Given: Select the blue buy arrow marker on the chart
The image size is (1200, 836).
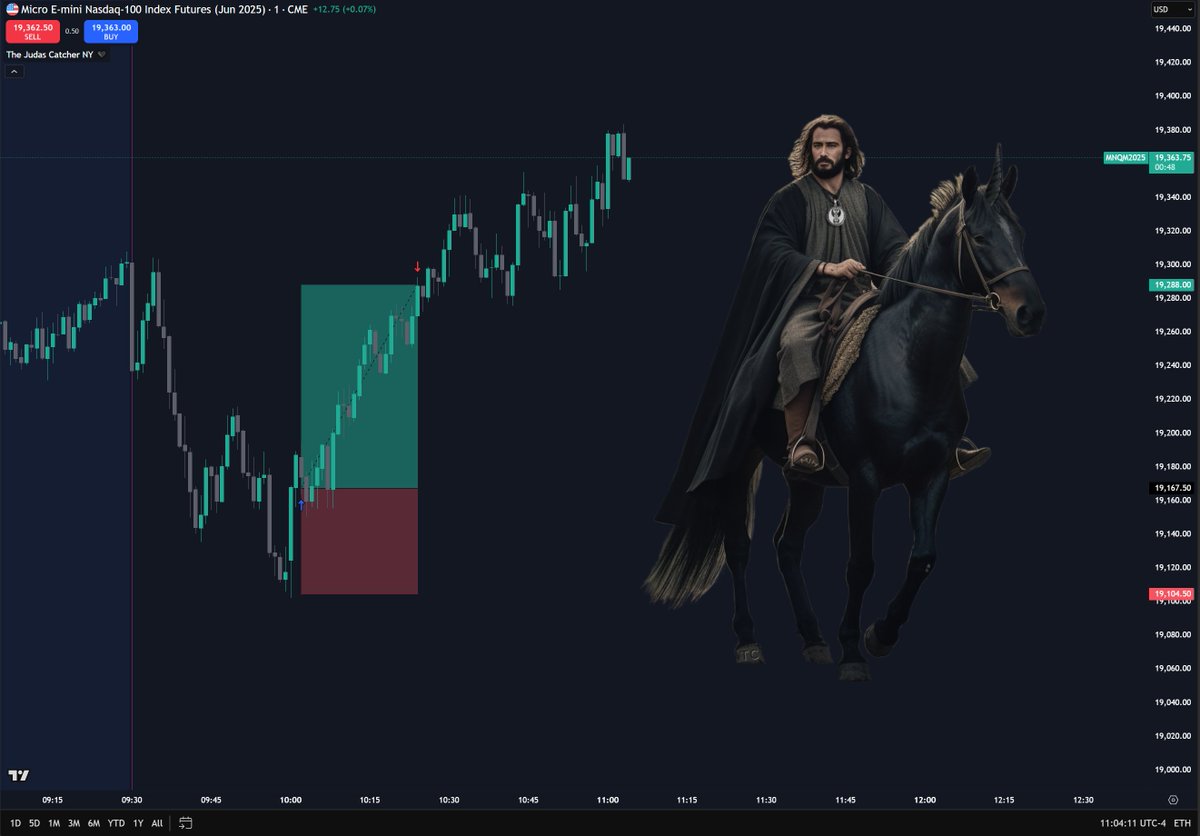Looking at the screenshot, I should tap(301, 505).
